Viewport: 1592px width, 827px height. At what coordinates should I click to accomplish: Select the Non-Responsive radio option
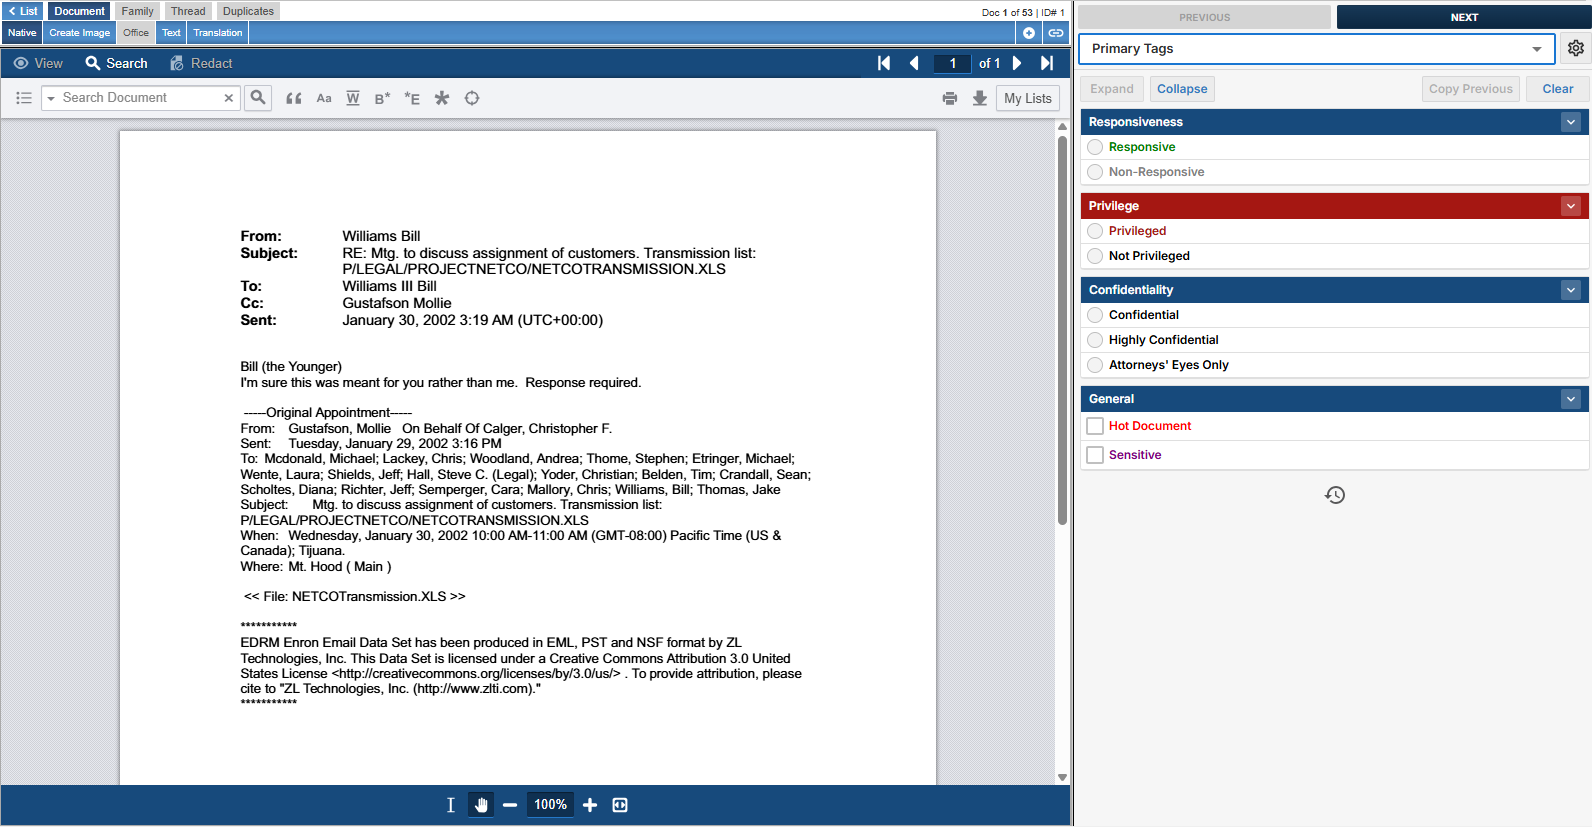tap(1095, 172)
